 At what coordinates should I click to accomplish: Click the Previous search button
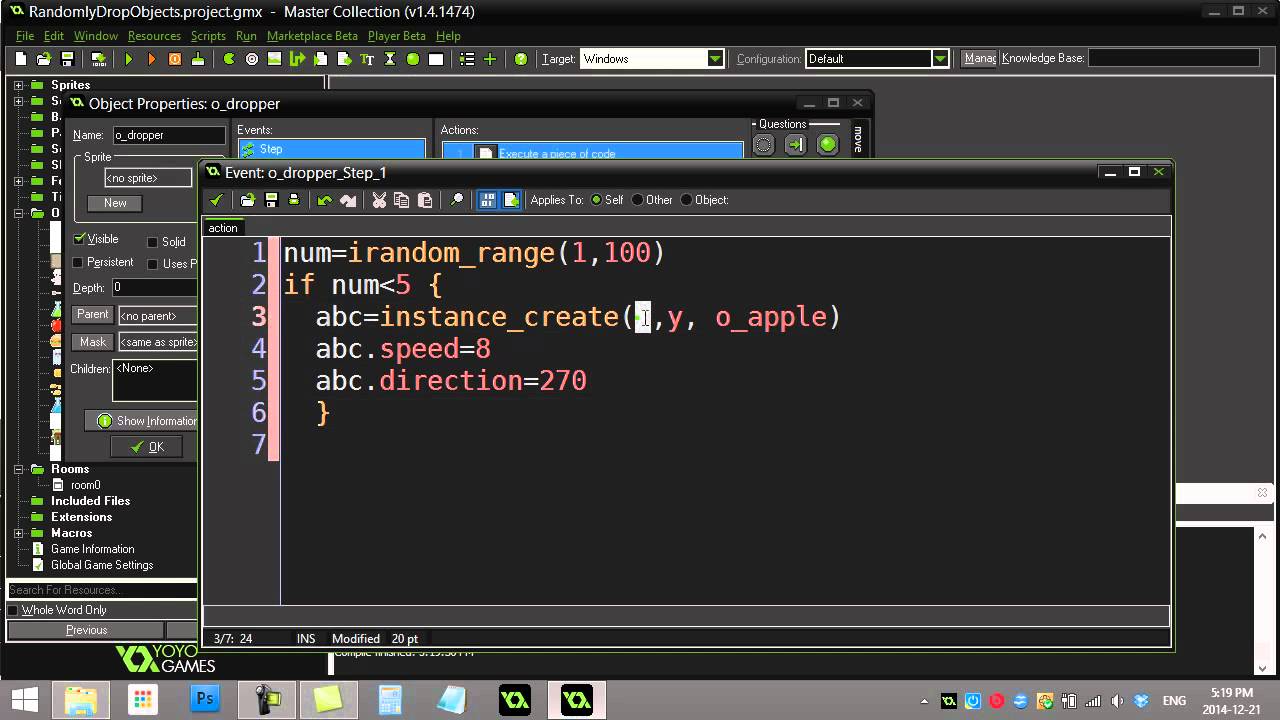pyautogui.click(x=87, y=630)
